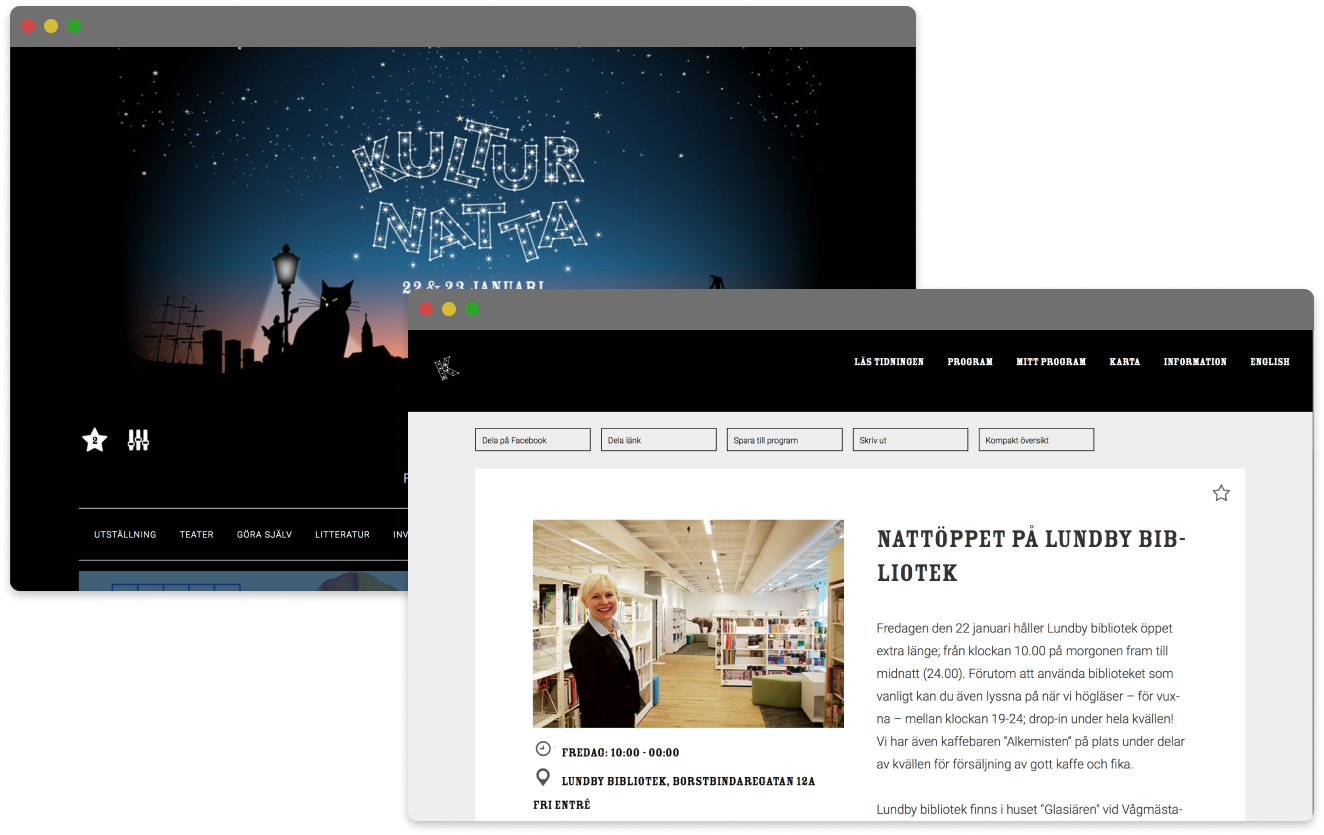Screen dimensions: 1324x835
Task: Click the Kompakt översikt button
Action: [x=1037, y=440]
